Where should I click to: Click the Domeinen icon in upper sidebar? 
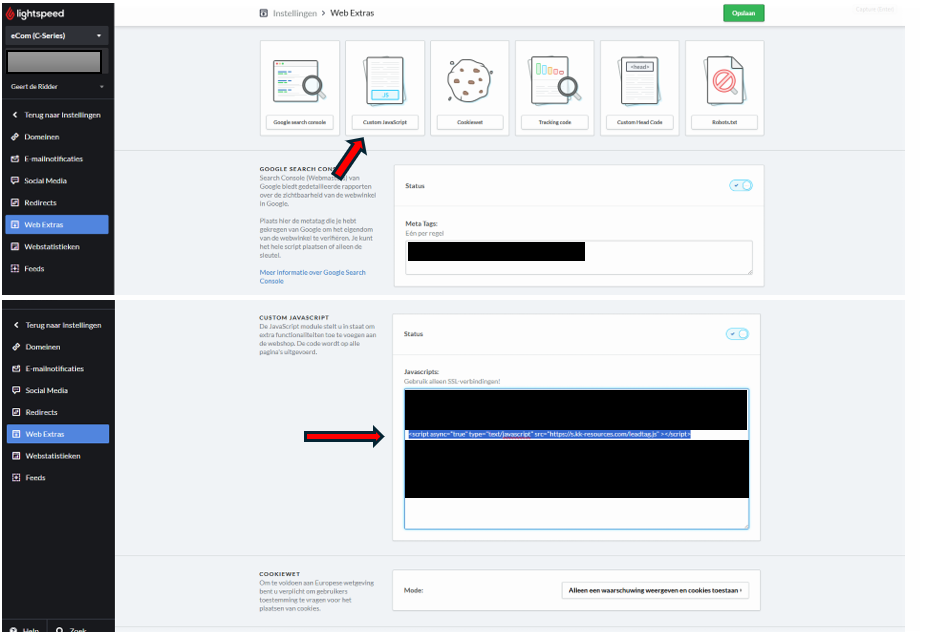[14, 137]
